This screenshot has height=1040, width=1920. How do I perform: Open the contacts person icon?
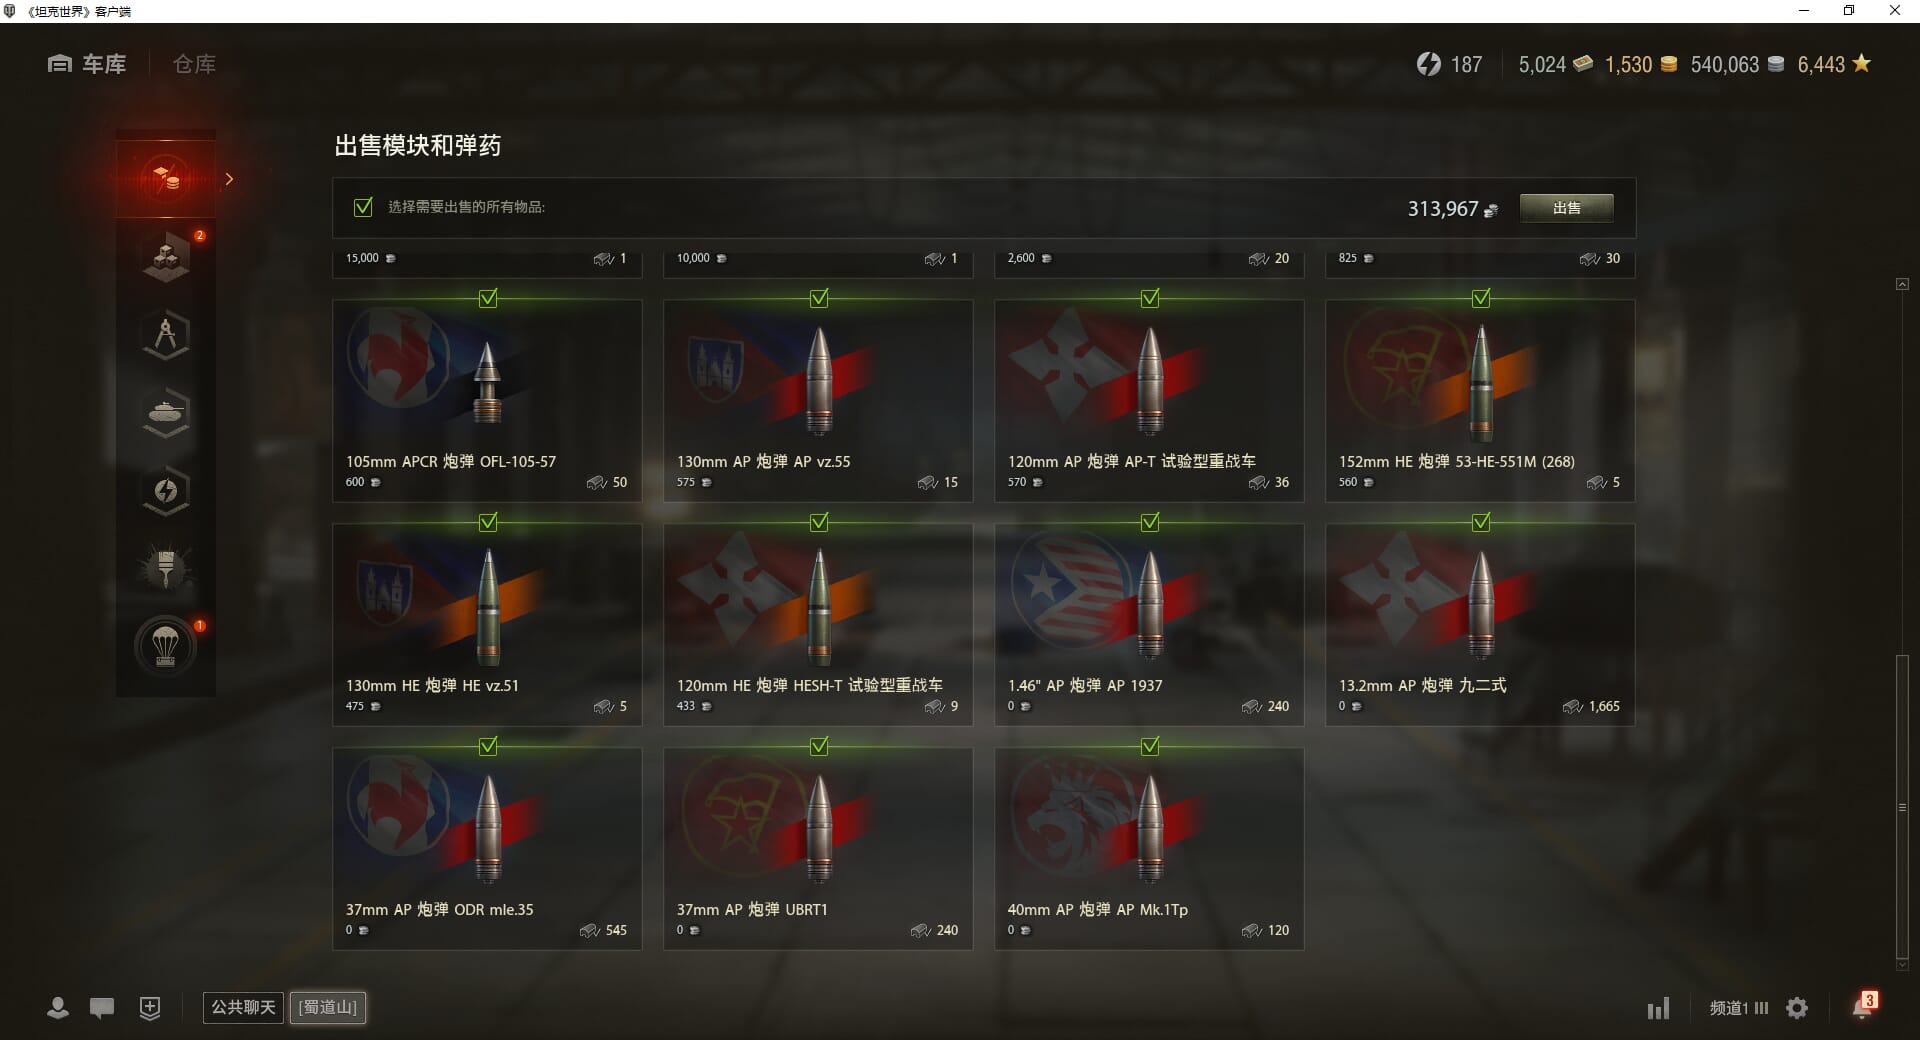click(58, 1008)
